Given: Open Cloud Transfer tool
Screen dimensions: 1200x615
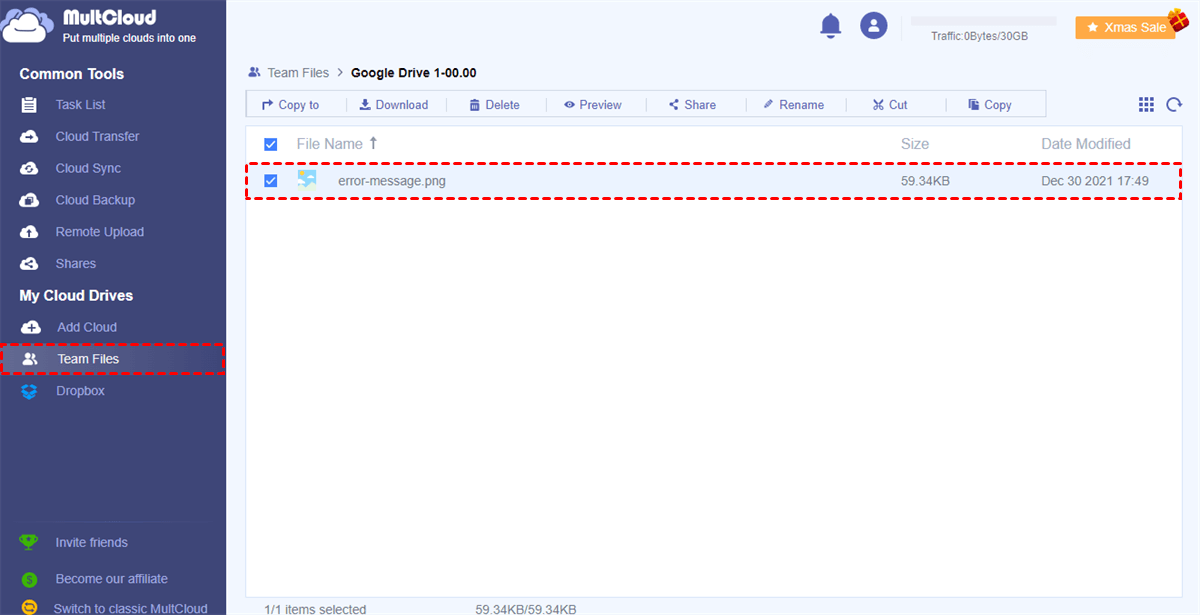Looking at the screenshot, I should (97, 137).
